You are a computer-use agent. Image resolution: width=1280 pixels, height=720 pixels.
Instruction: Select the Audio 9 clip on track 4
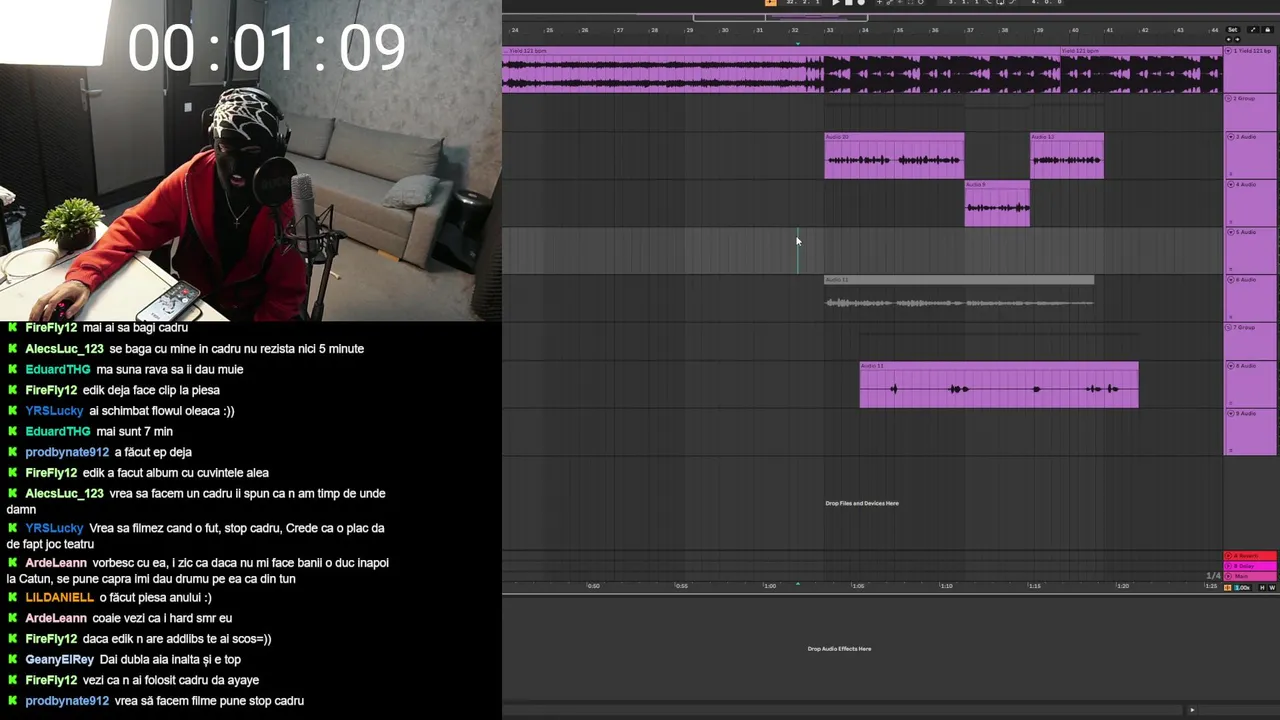click(997, 203)
